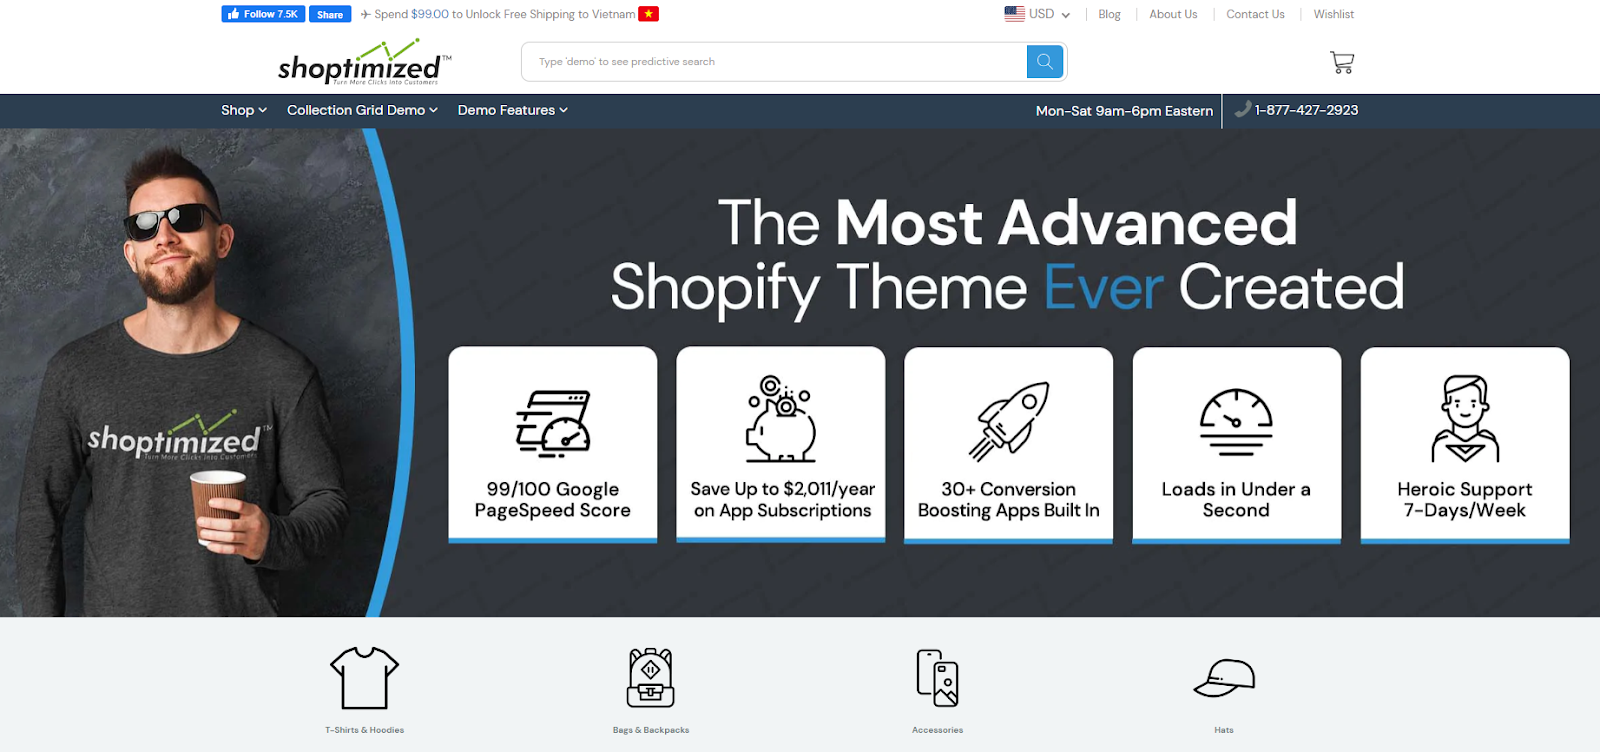Open the Accessories label link
This screenshot has width=1600, height=752.
coord(938,730)
